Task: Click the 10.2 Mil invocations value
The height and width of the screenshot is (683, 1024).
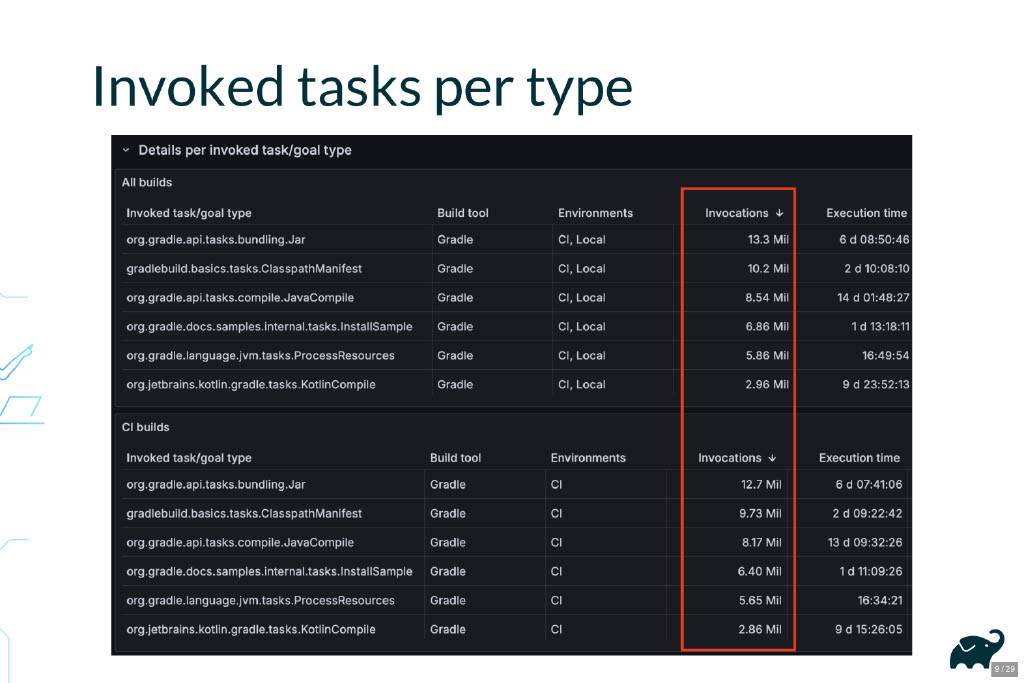Action: coord(768,268)
